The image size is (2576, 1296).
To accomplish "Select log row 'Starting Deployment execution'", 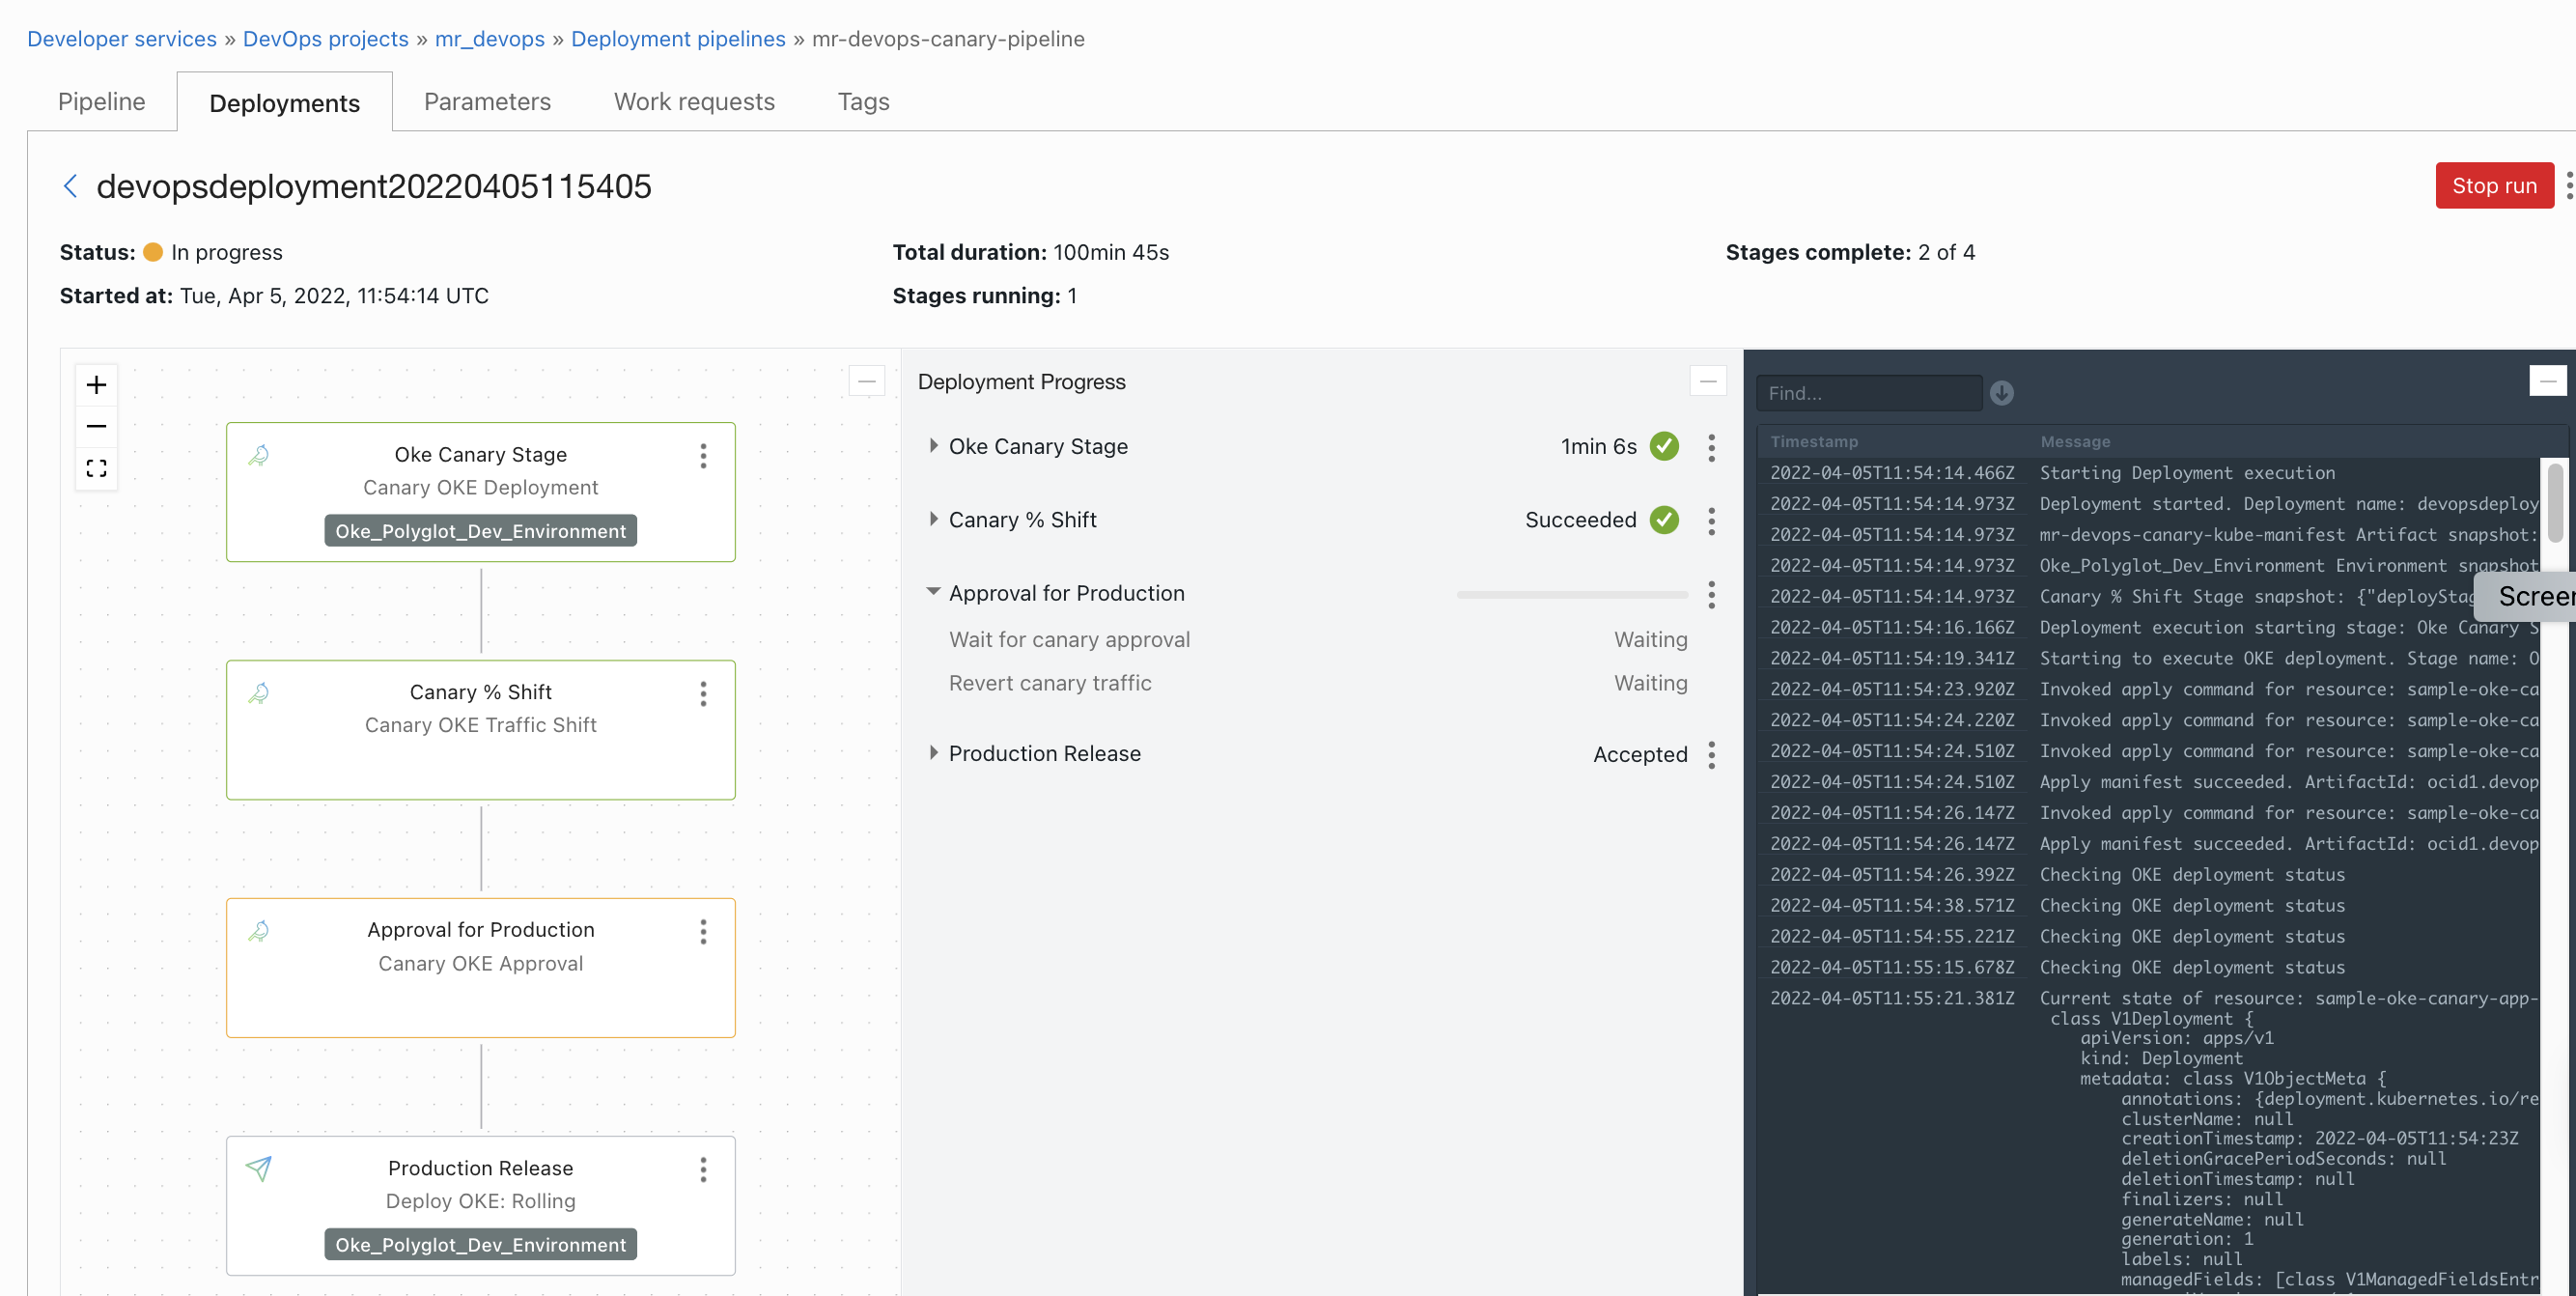I will [x=2150, y=473].
